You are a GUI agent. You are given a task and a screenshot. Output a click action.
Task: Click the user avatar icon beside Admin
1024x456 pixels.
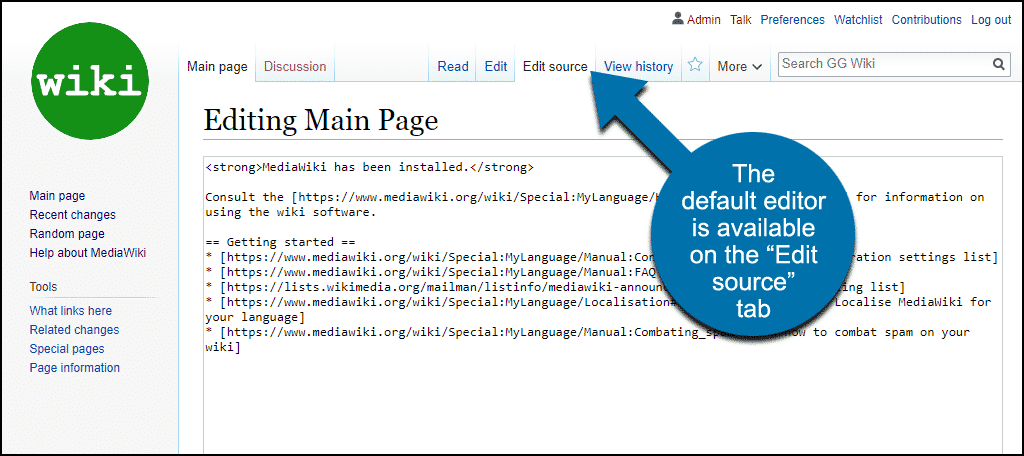(678, 19)
